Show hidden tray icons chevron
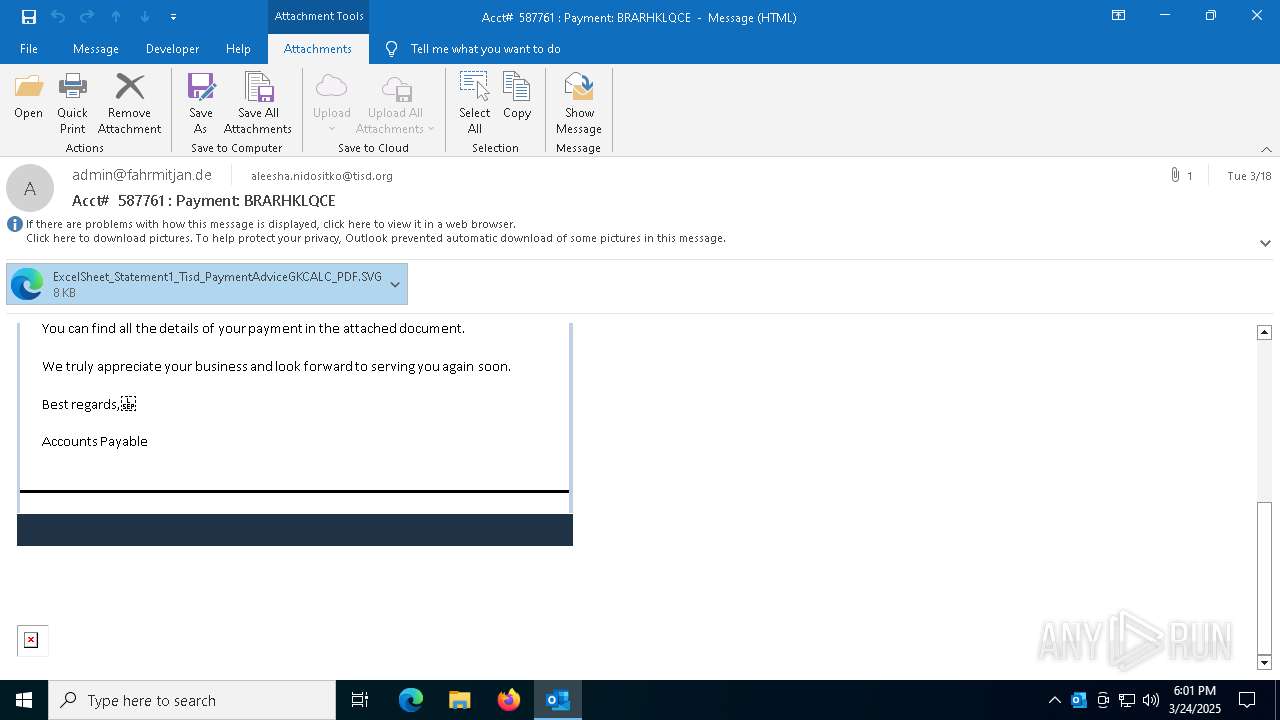Image resolution: width=1280 pixels, height=720 pixels. (1055, 700)
